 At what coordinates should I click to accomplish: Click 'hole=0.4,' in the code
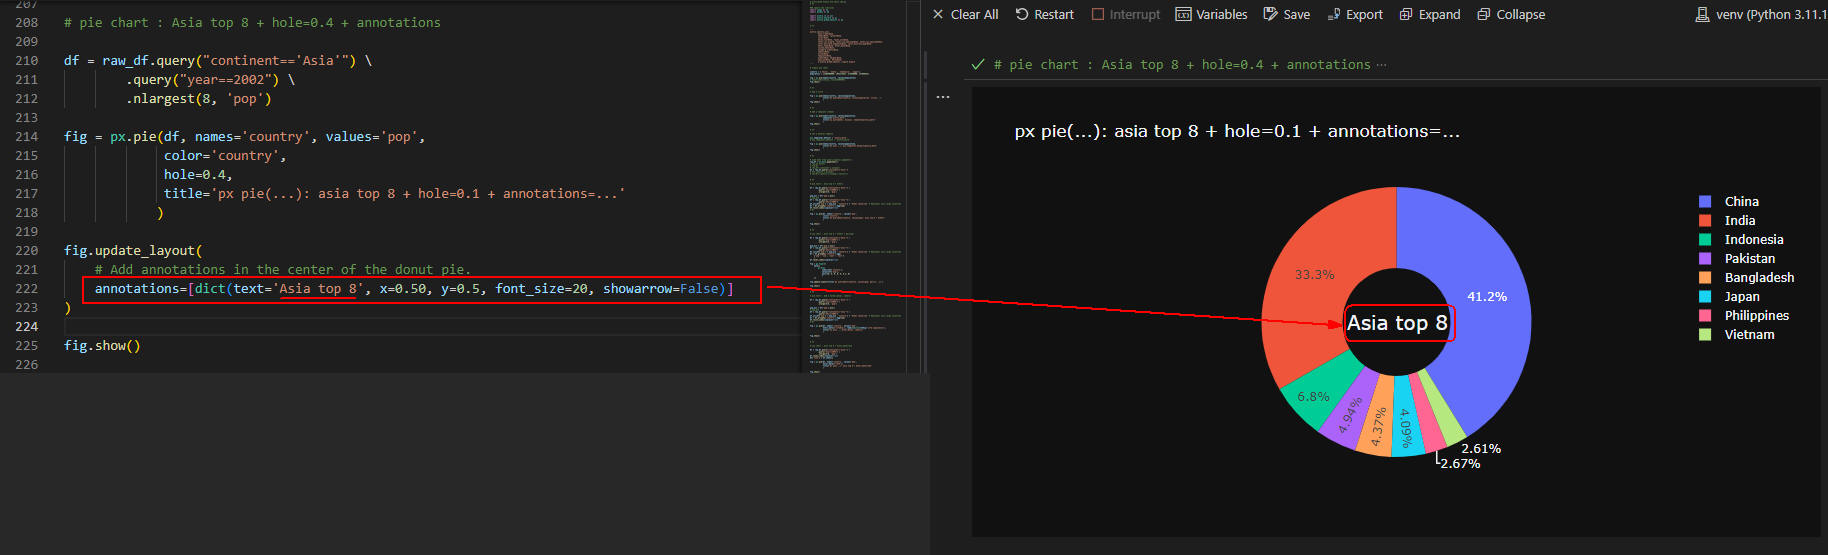[x=198, y=175]
